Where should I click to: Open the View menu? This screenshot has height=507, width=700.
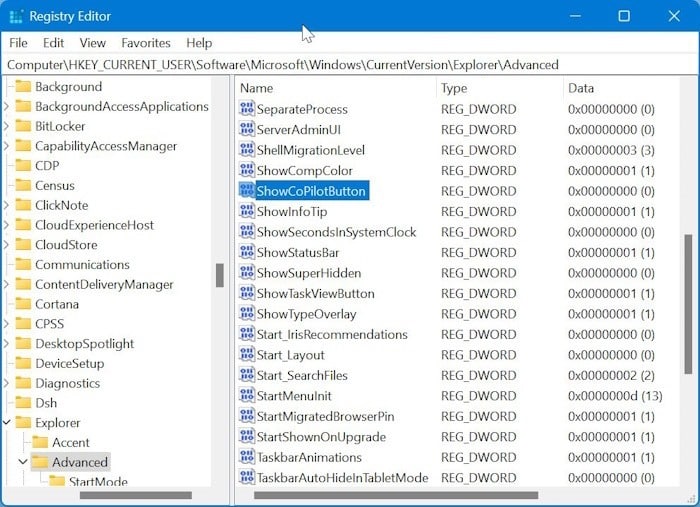pos(92,43)
